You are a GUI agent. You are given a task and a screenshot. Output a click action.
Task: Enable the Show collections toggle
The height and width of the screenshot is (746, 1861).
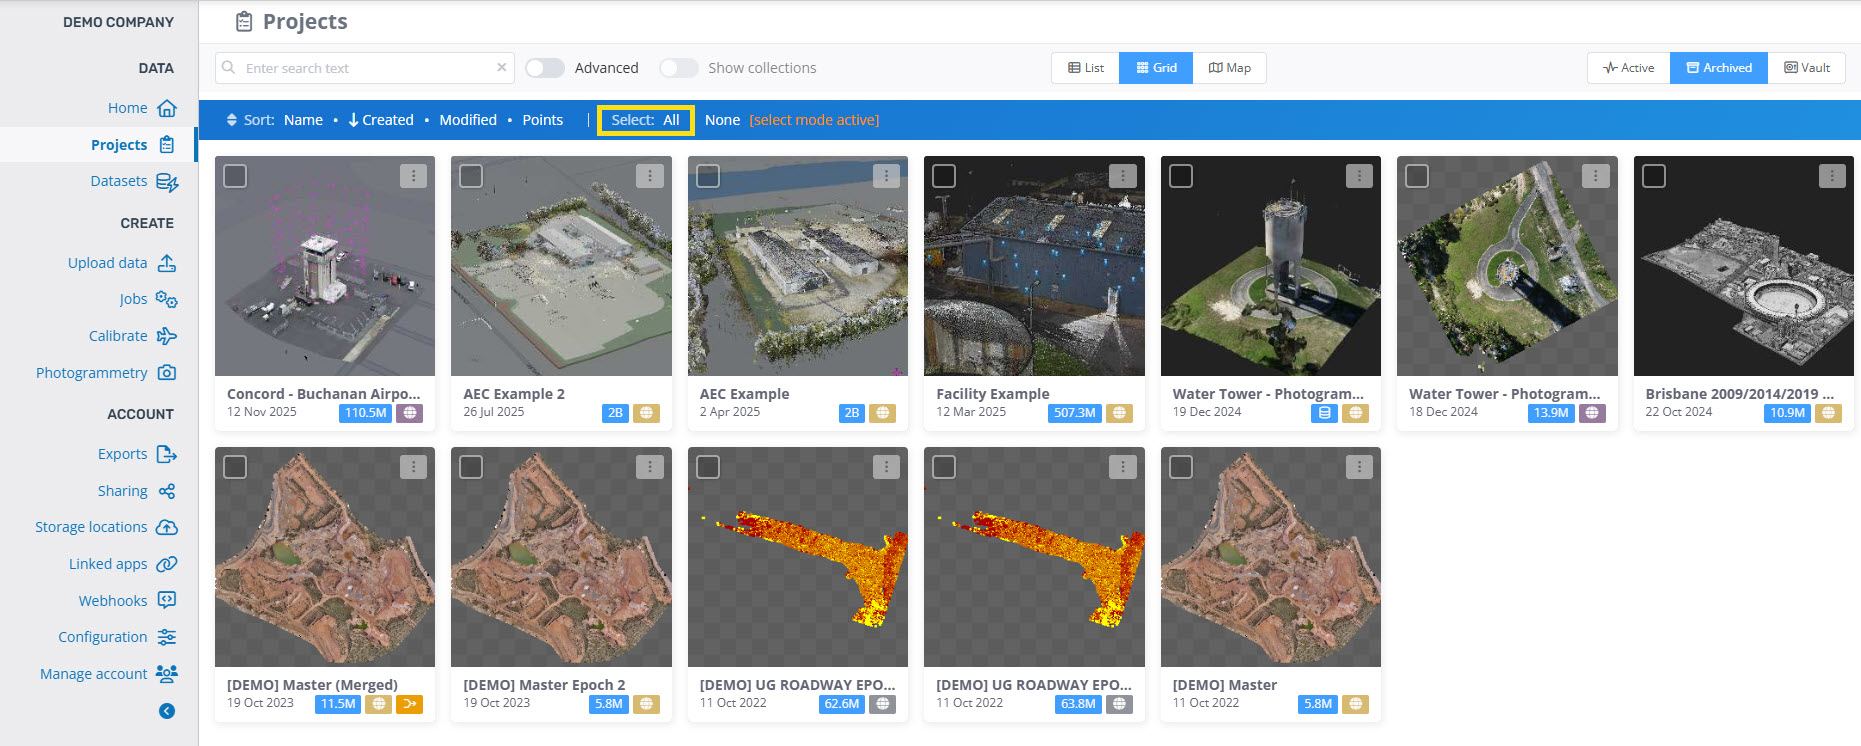pyautogui.click(x=678, y=68)
